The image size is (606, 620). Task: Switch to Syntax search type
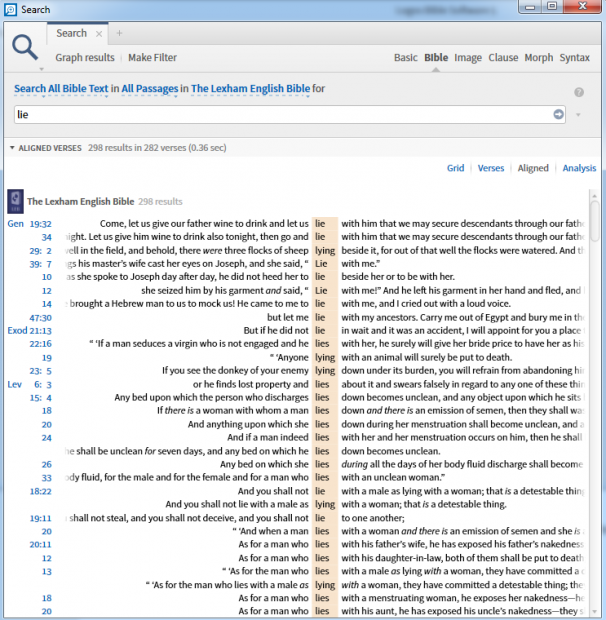(574, 58)
